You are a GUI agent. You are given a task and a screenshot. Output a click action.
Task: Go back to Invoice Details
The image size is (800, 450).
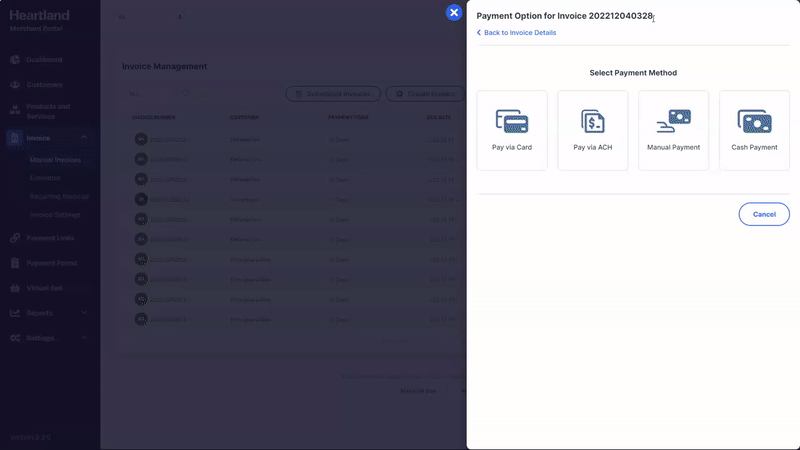click(x=516, y=33)
